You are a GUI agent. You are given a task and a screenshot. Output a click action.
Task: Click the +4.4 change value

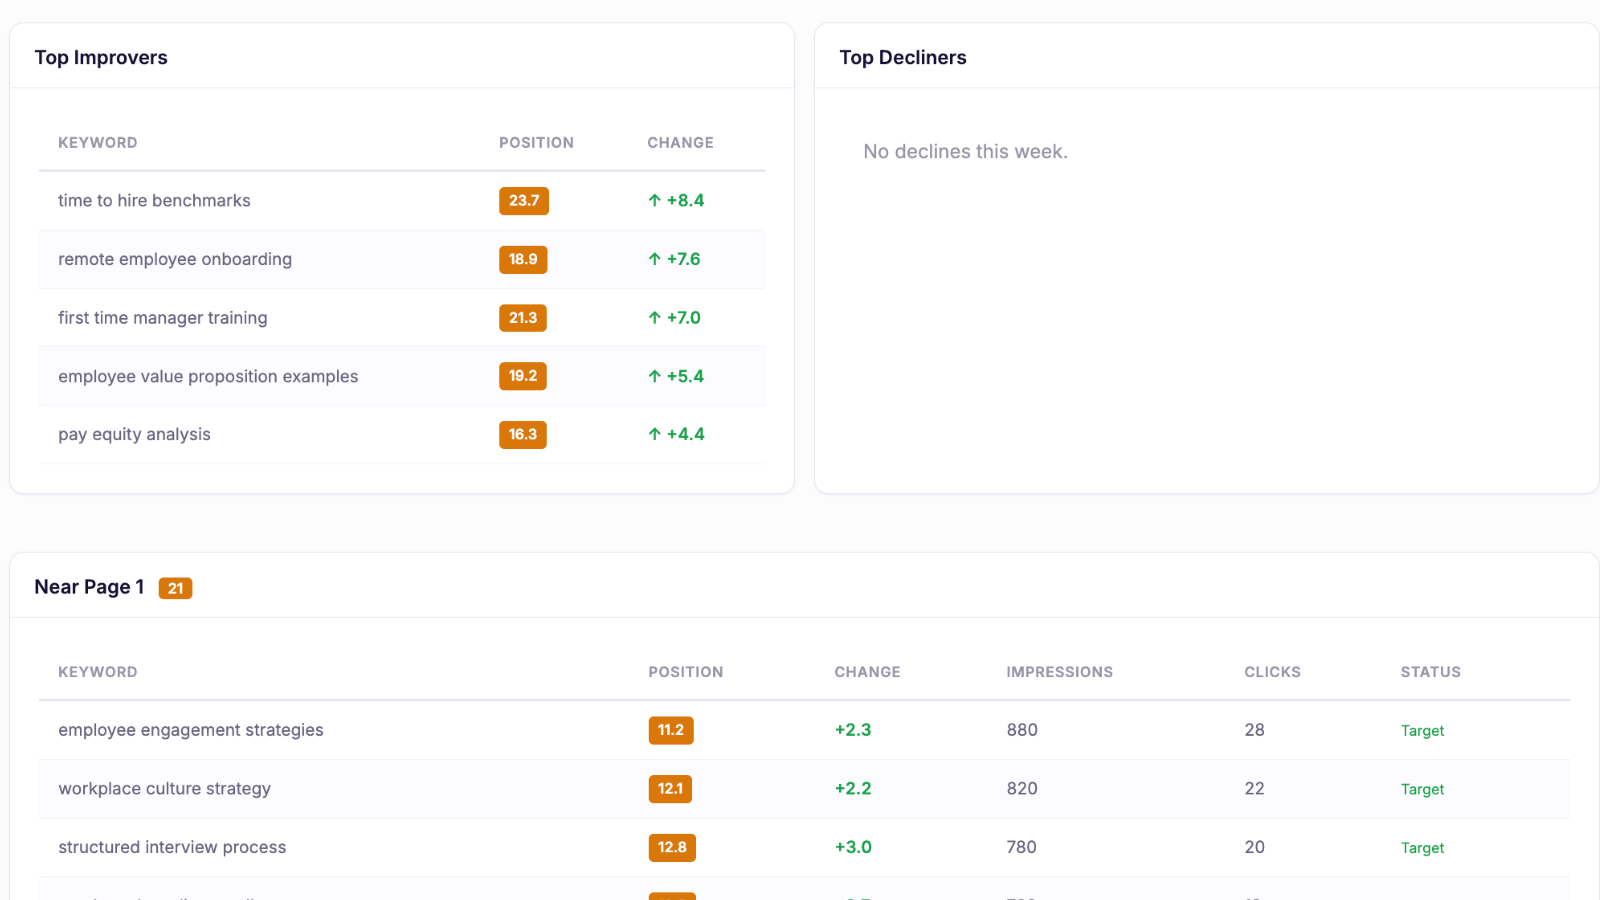(x=686, y=434)
